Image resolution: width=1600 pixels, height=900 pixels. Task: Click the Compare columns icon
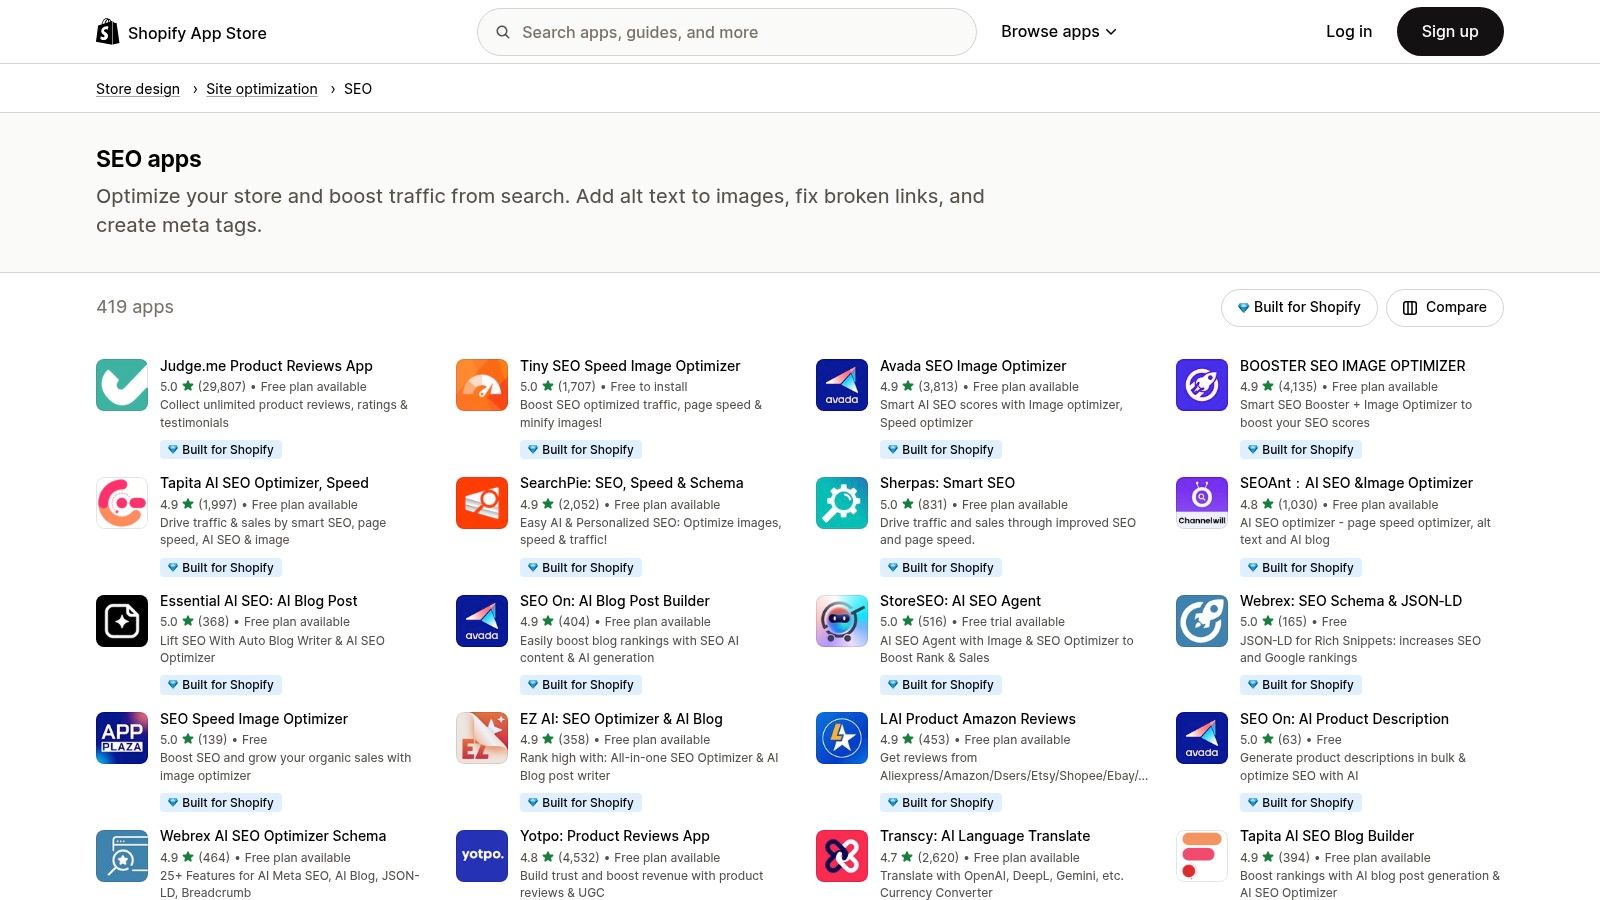click(x=1410, y=308)
